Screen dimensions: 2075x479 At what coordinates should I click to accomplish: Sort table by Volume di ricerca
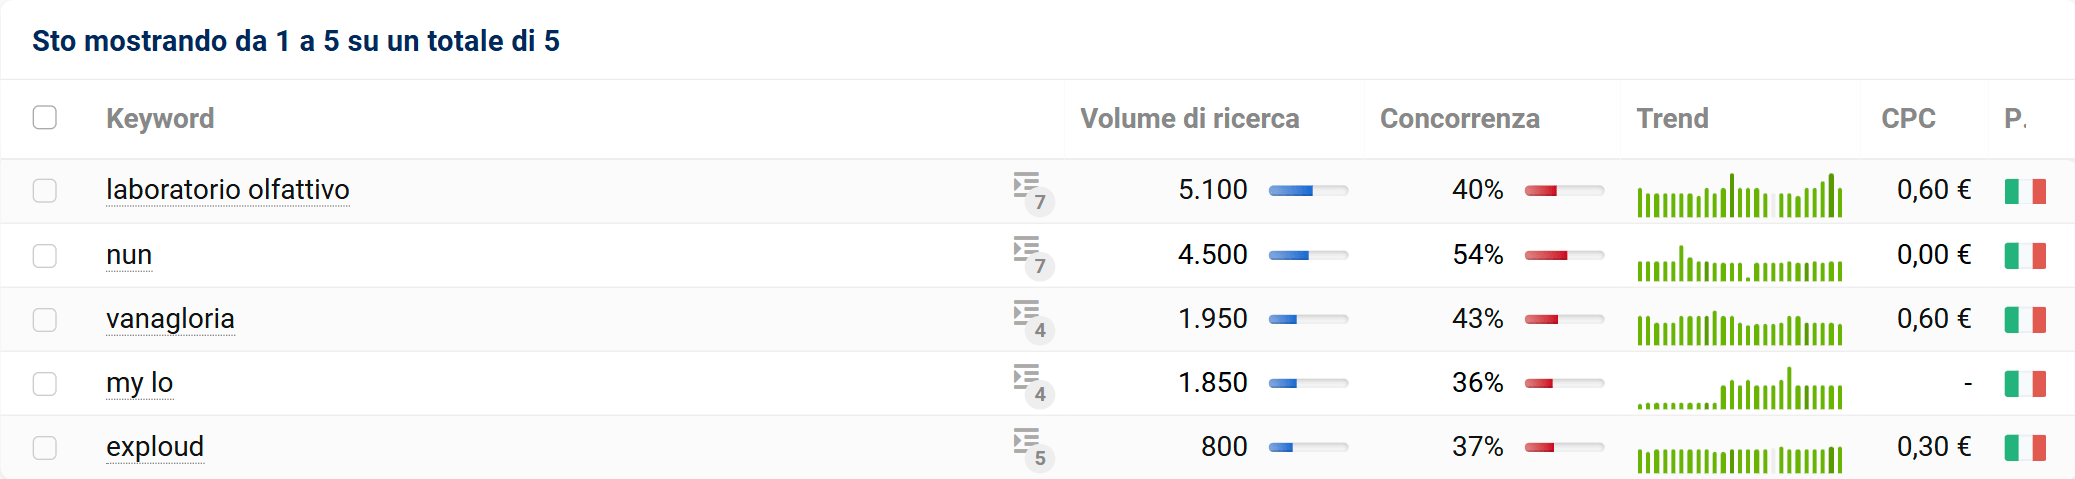[x=1189, y=119]
